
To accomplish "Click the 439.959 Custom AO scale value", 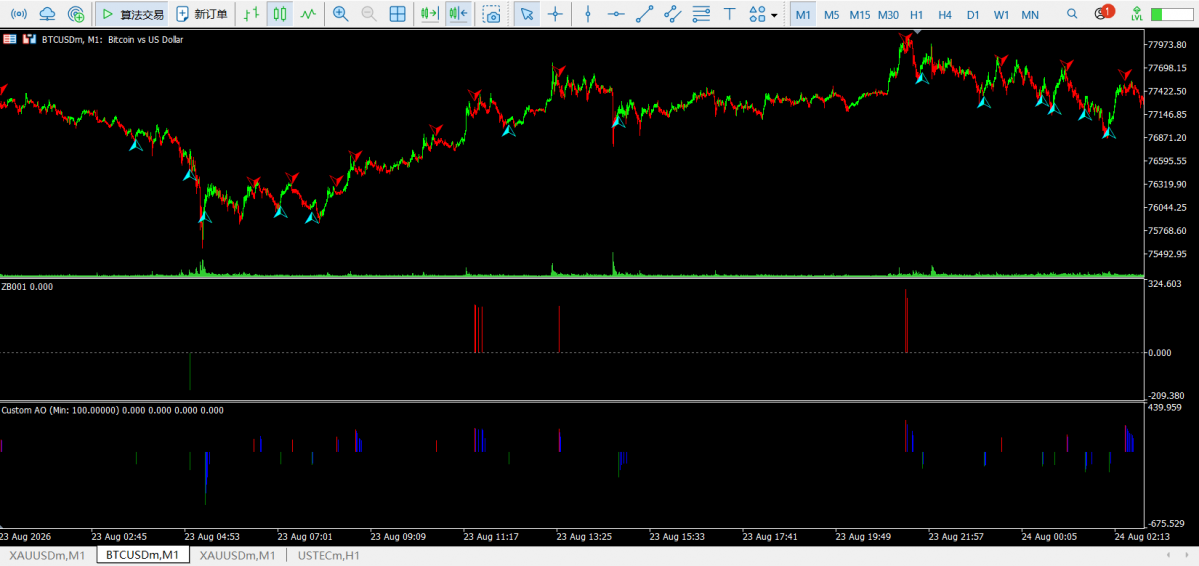I will coord(1165,408).
